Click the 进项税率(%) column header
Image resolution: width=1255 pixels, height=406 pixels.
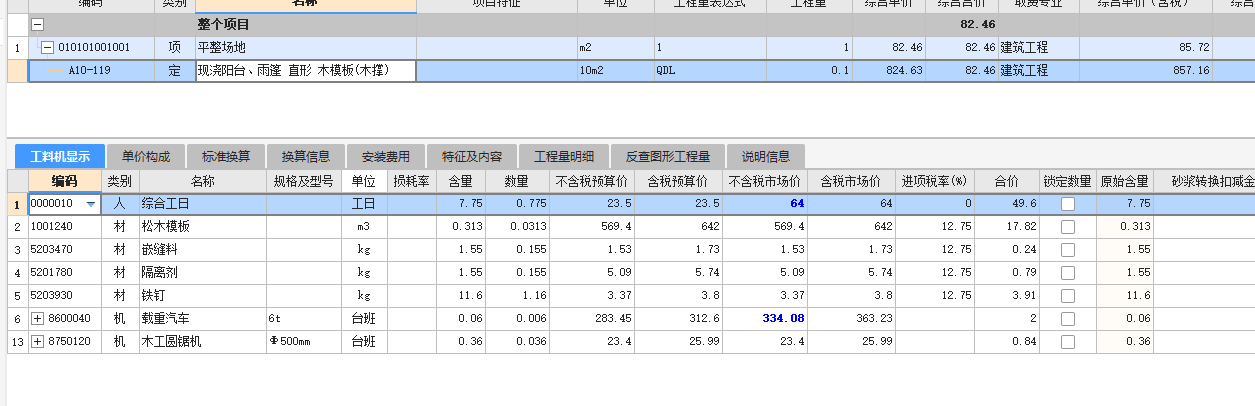(935, 181)
